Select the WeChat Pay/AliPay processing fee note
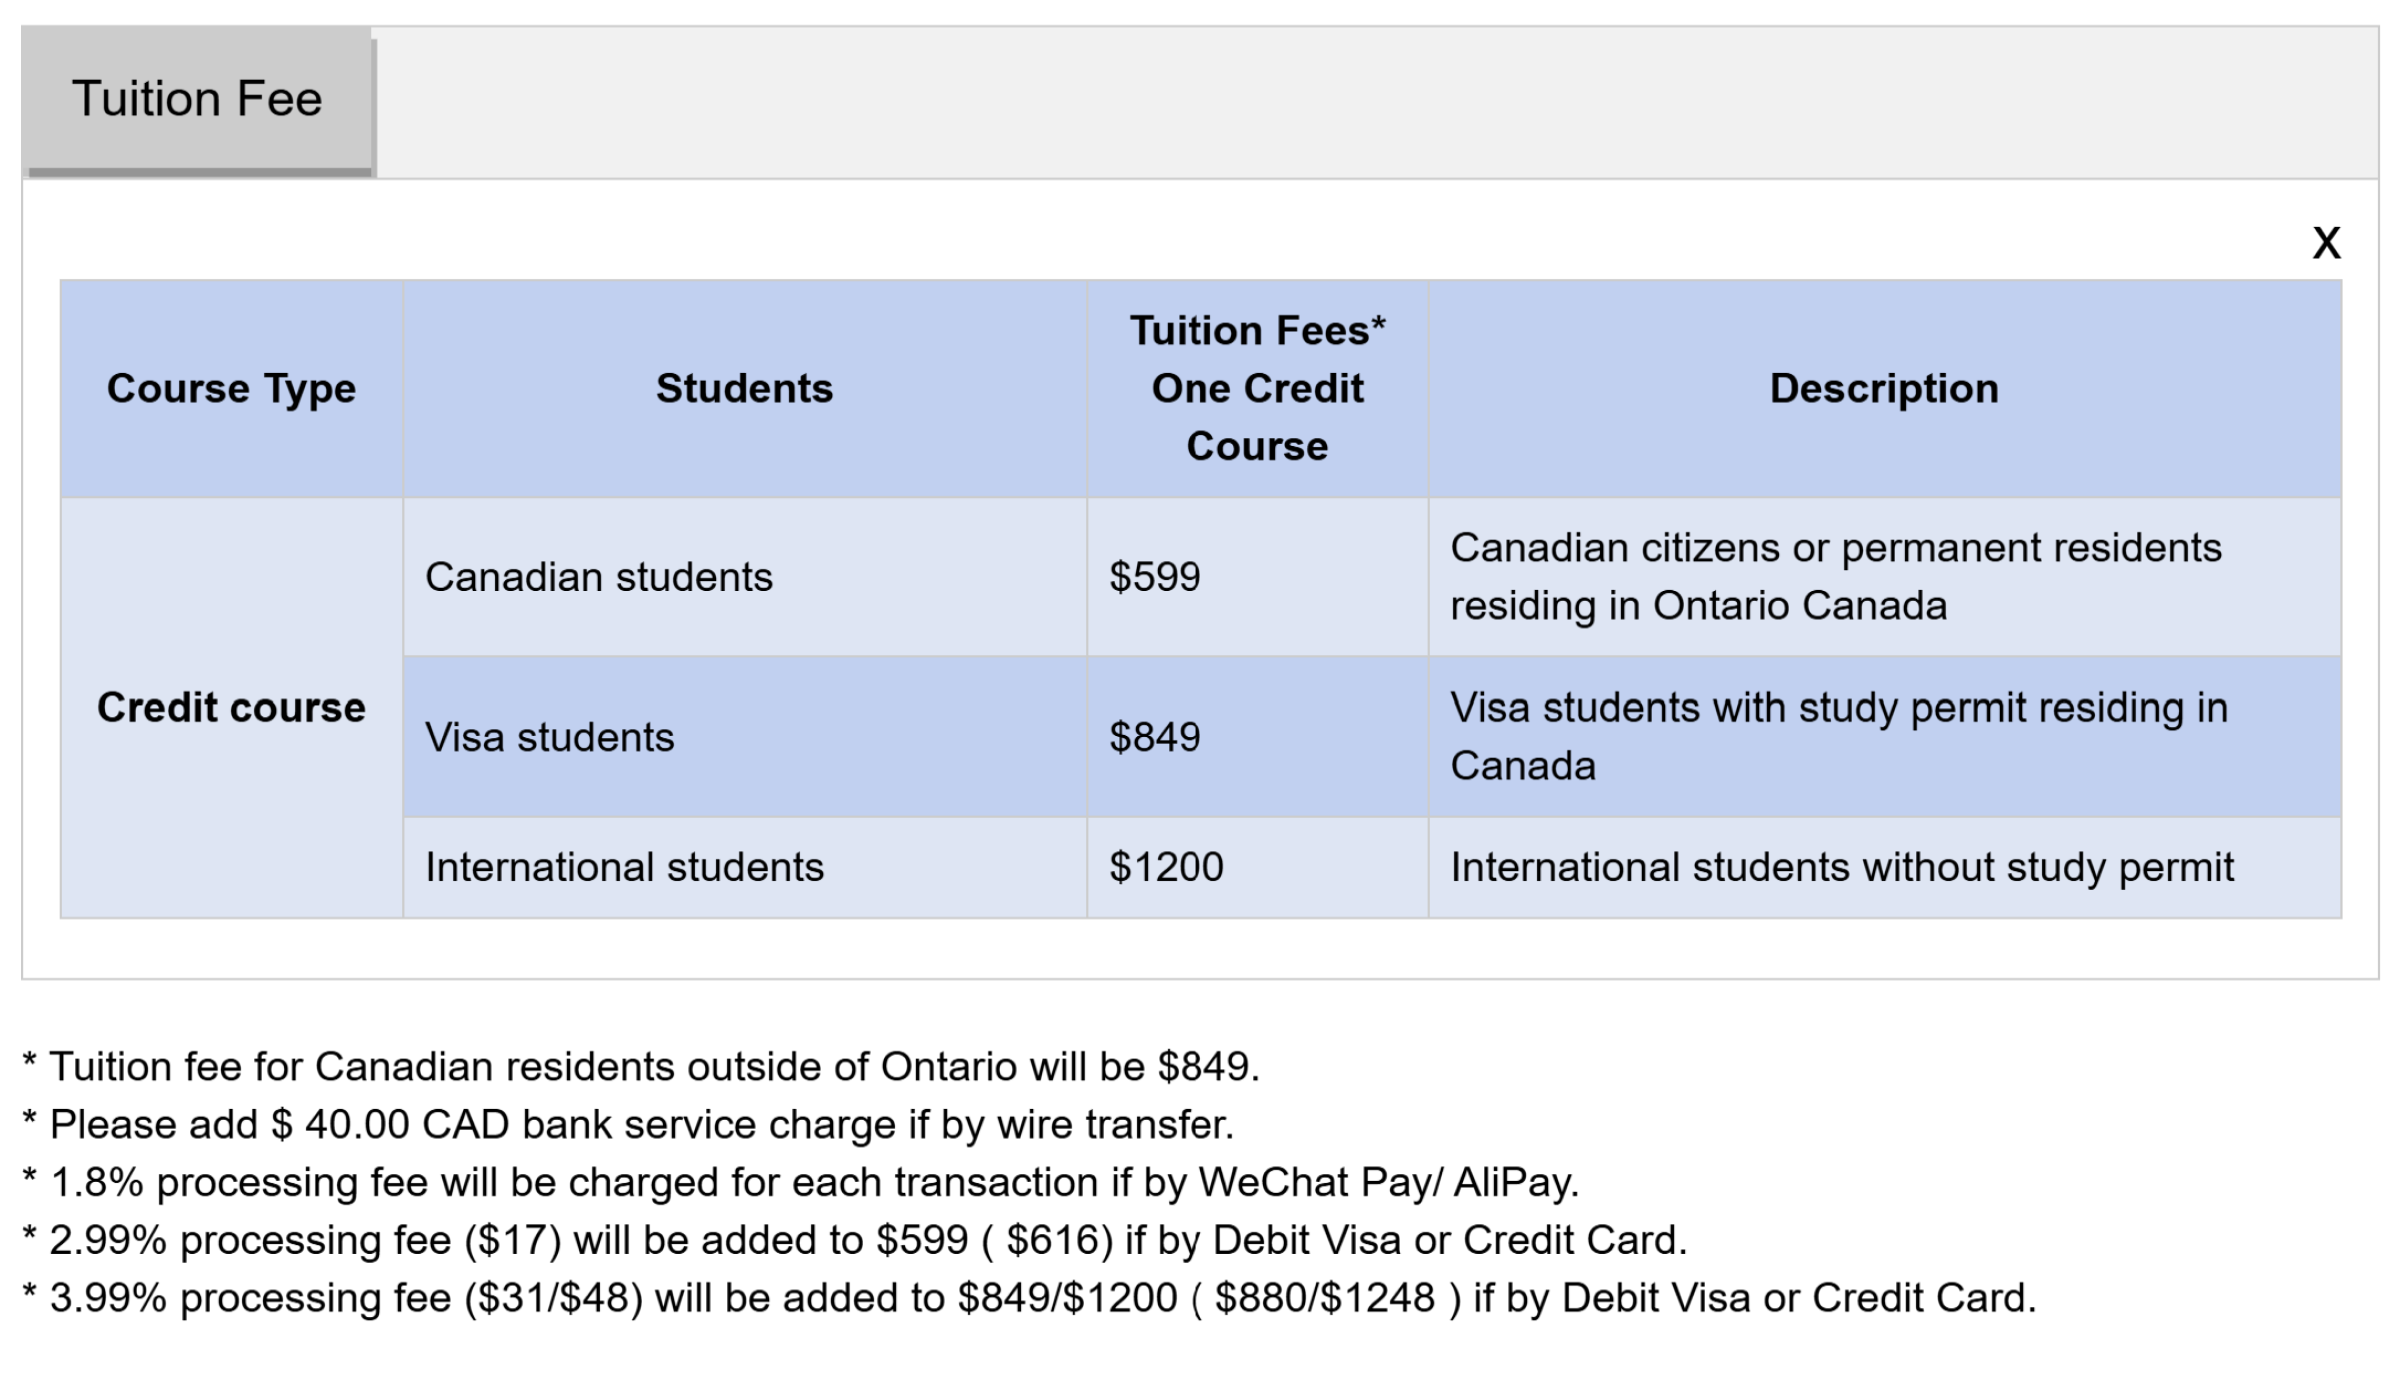 point(813,1183)
